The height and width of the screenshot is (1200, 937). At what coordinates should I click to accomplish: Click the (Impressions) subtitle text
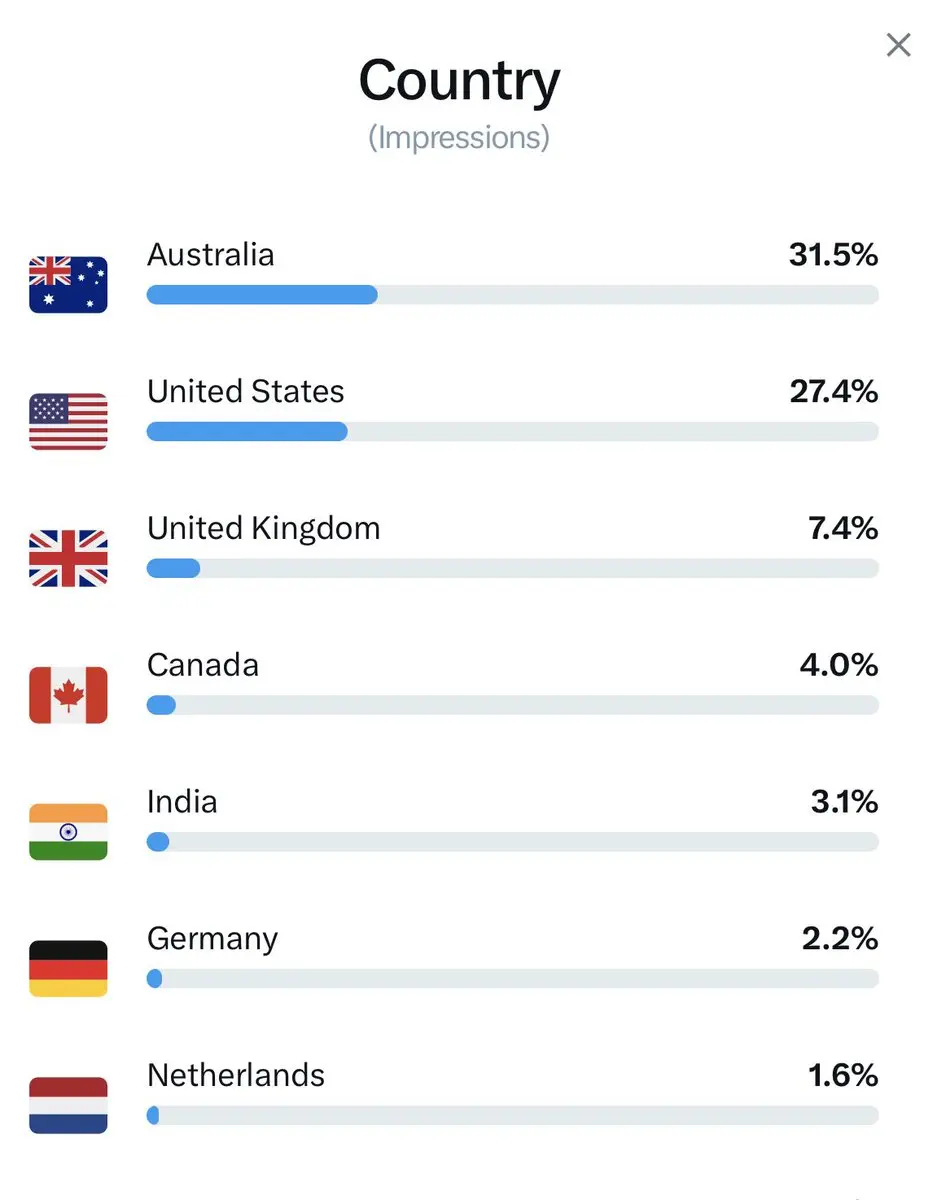pos(459,137)
